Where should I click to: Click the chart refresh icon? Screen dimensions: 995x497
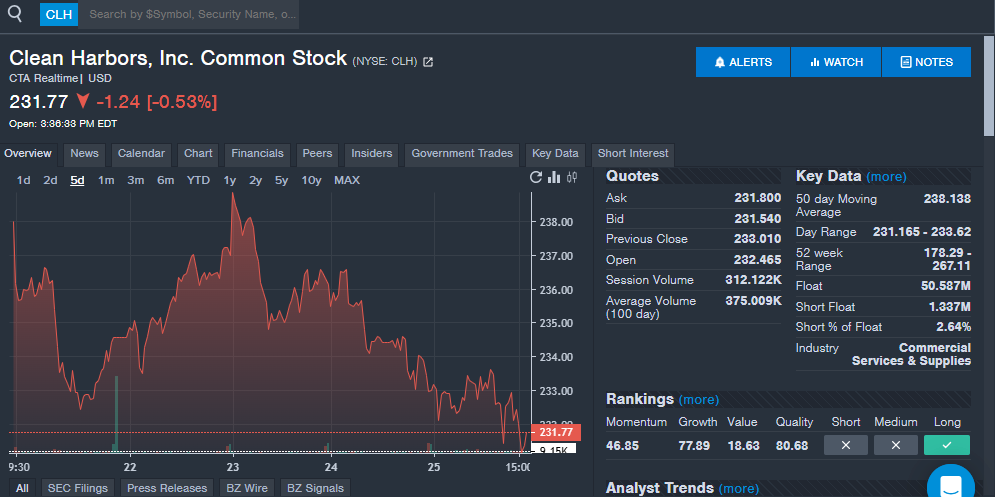pos(536,178)
